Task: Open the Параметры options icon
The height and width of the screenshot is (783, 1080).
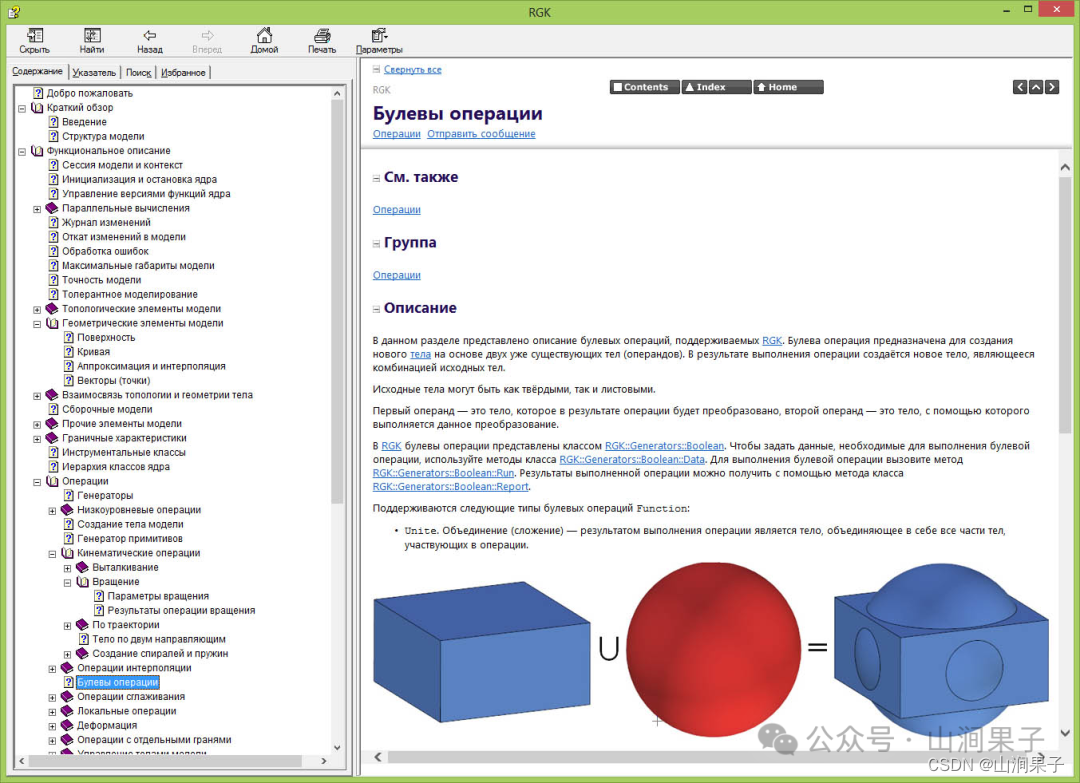Action: (379, 35)
